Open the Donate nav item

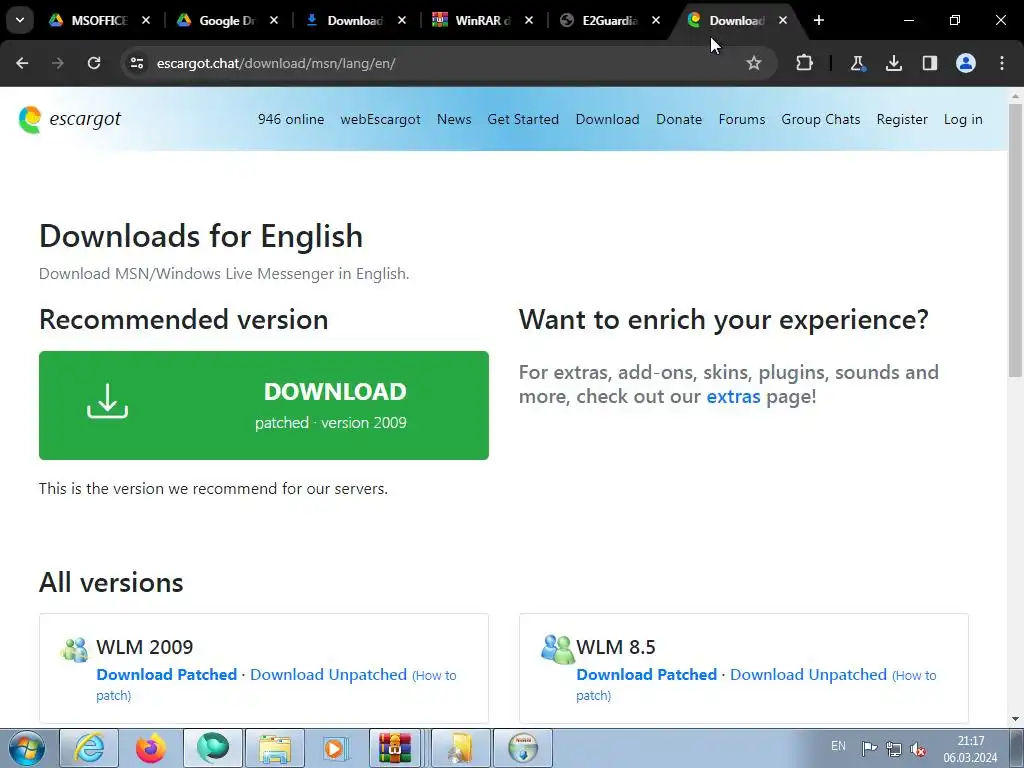(x=679, y=120)
